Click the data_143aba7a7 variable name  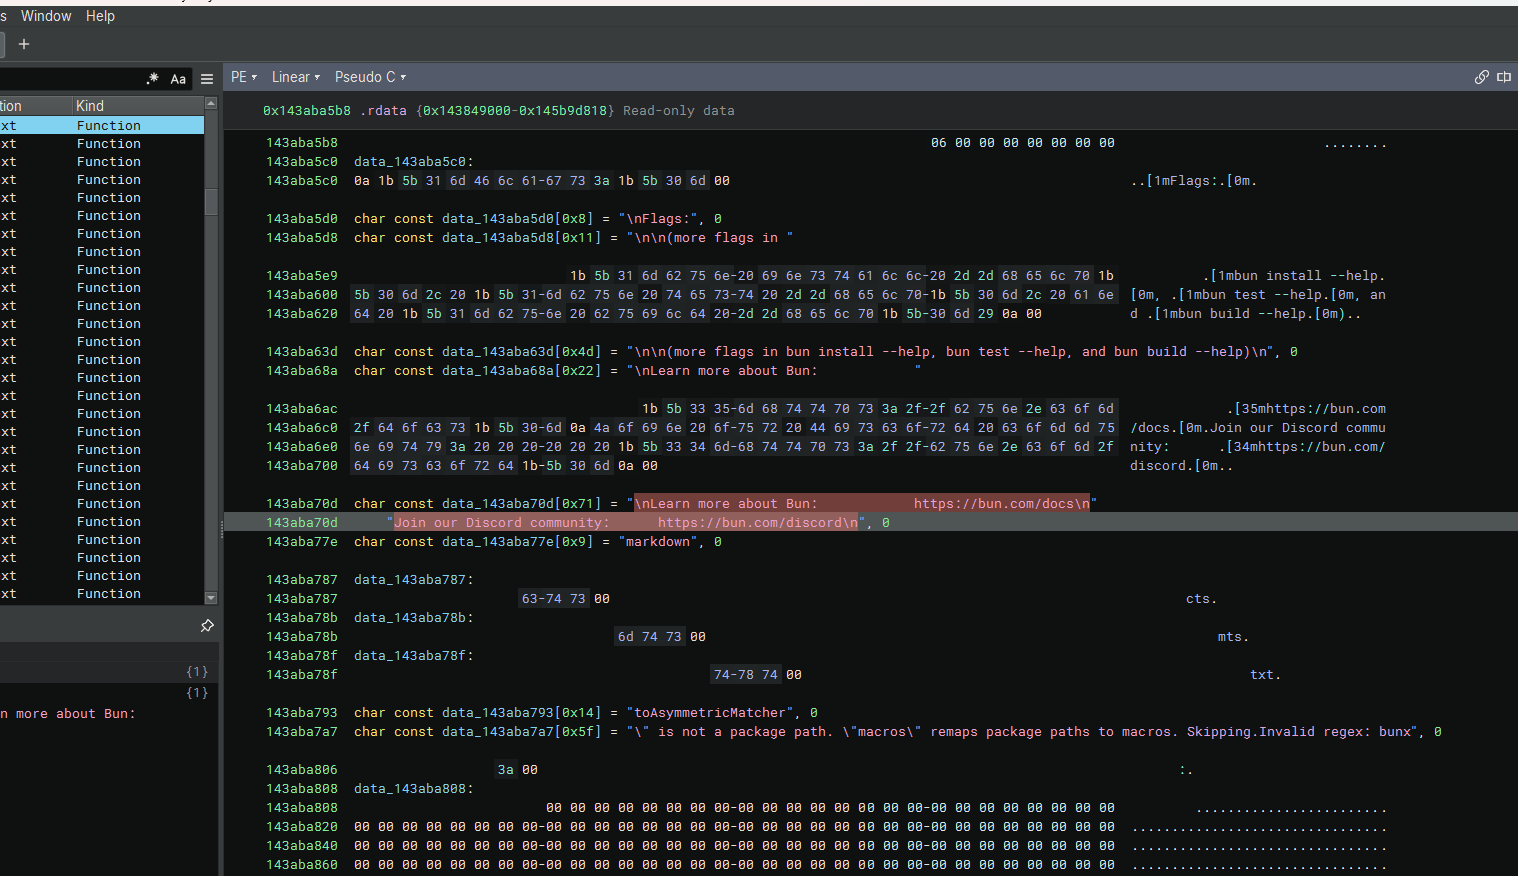coord(497,732)
